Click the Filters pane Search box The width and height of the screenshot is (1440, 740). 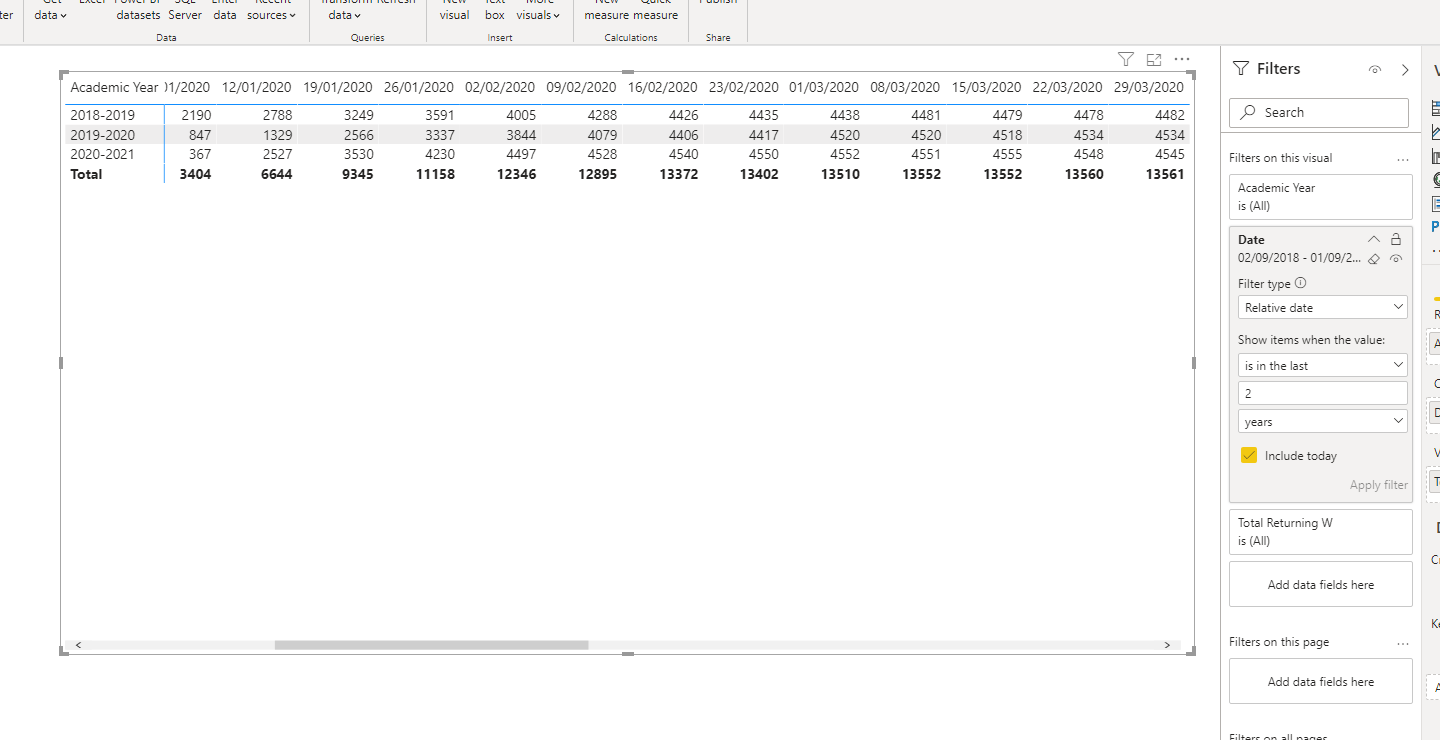[1318, 113]
